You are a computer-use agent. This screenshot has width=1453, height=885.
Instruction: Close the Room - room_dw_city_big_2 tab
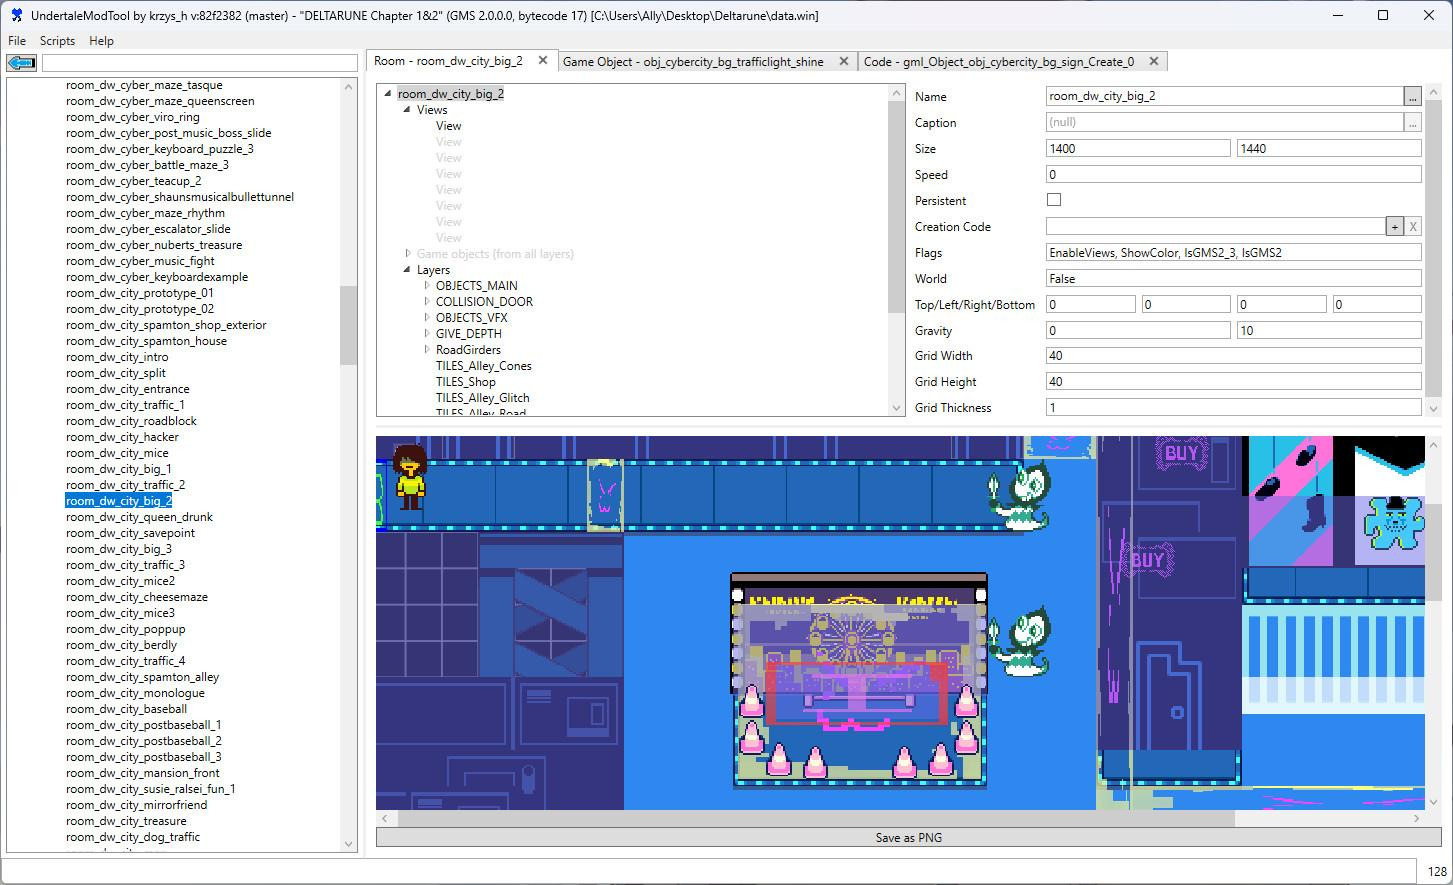click(543, 61)
